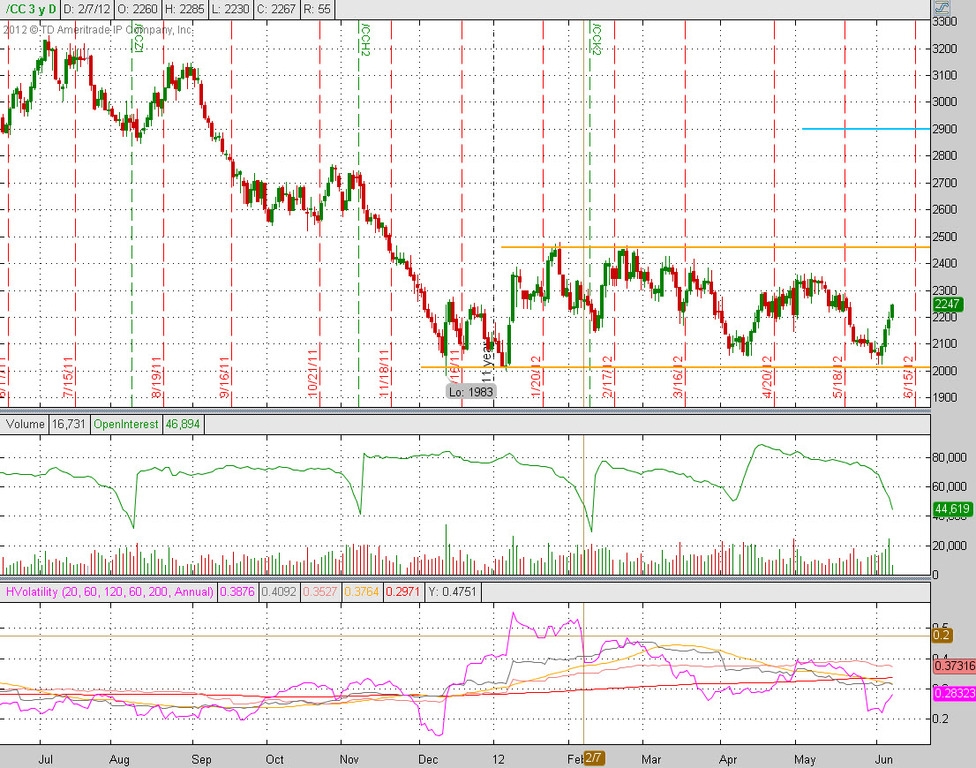Click the 16,731 volume value box
The image size is (976, 768).
point(68,424)
